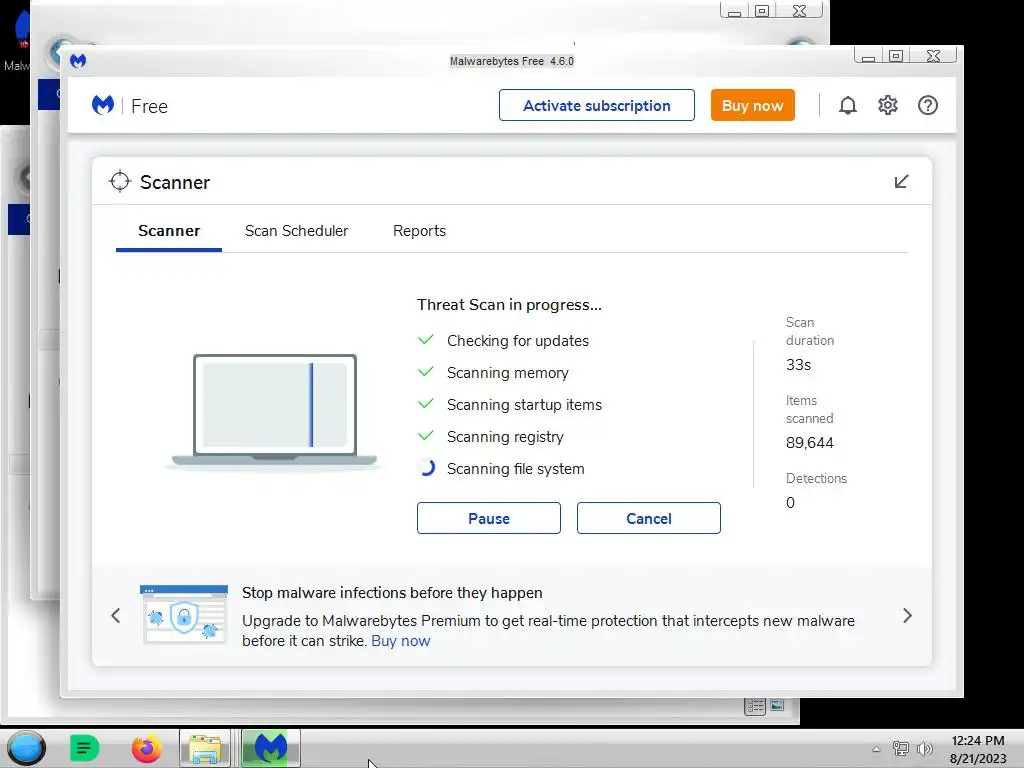Collapse the Scanner panel with arrow icon
This screenshot has width=1024, height=768.
point(901,182)
